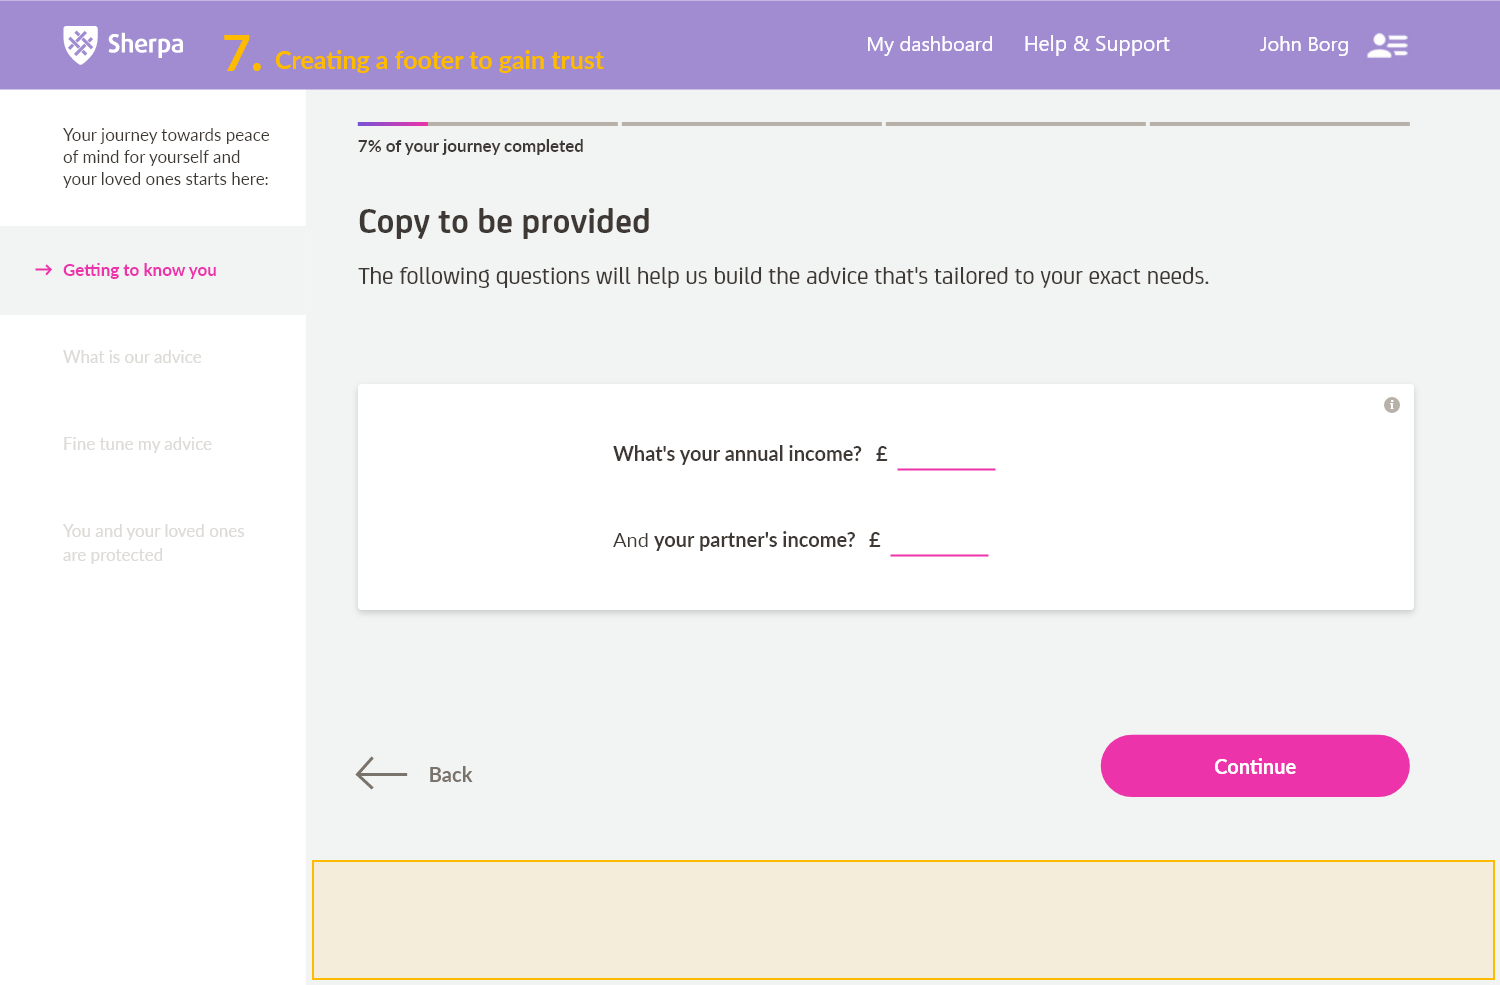This screenshot has width=1500, height=985.
Task: Click the partner's income input field
Action: pyautogui.click(x=939, y=541)
